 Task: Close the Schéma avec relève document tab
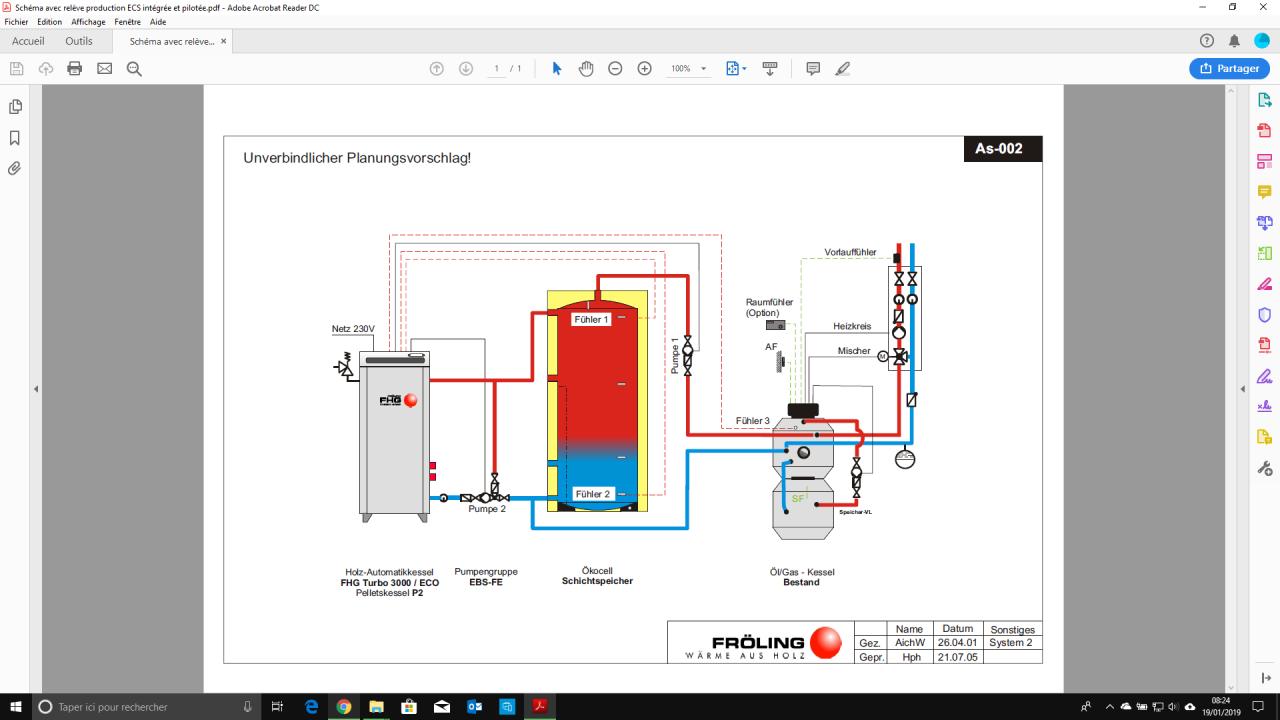[x=224, y=42]
